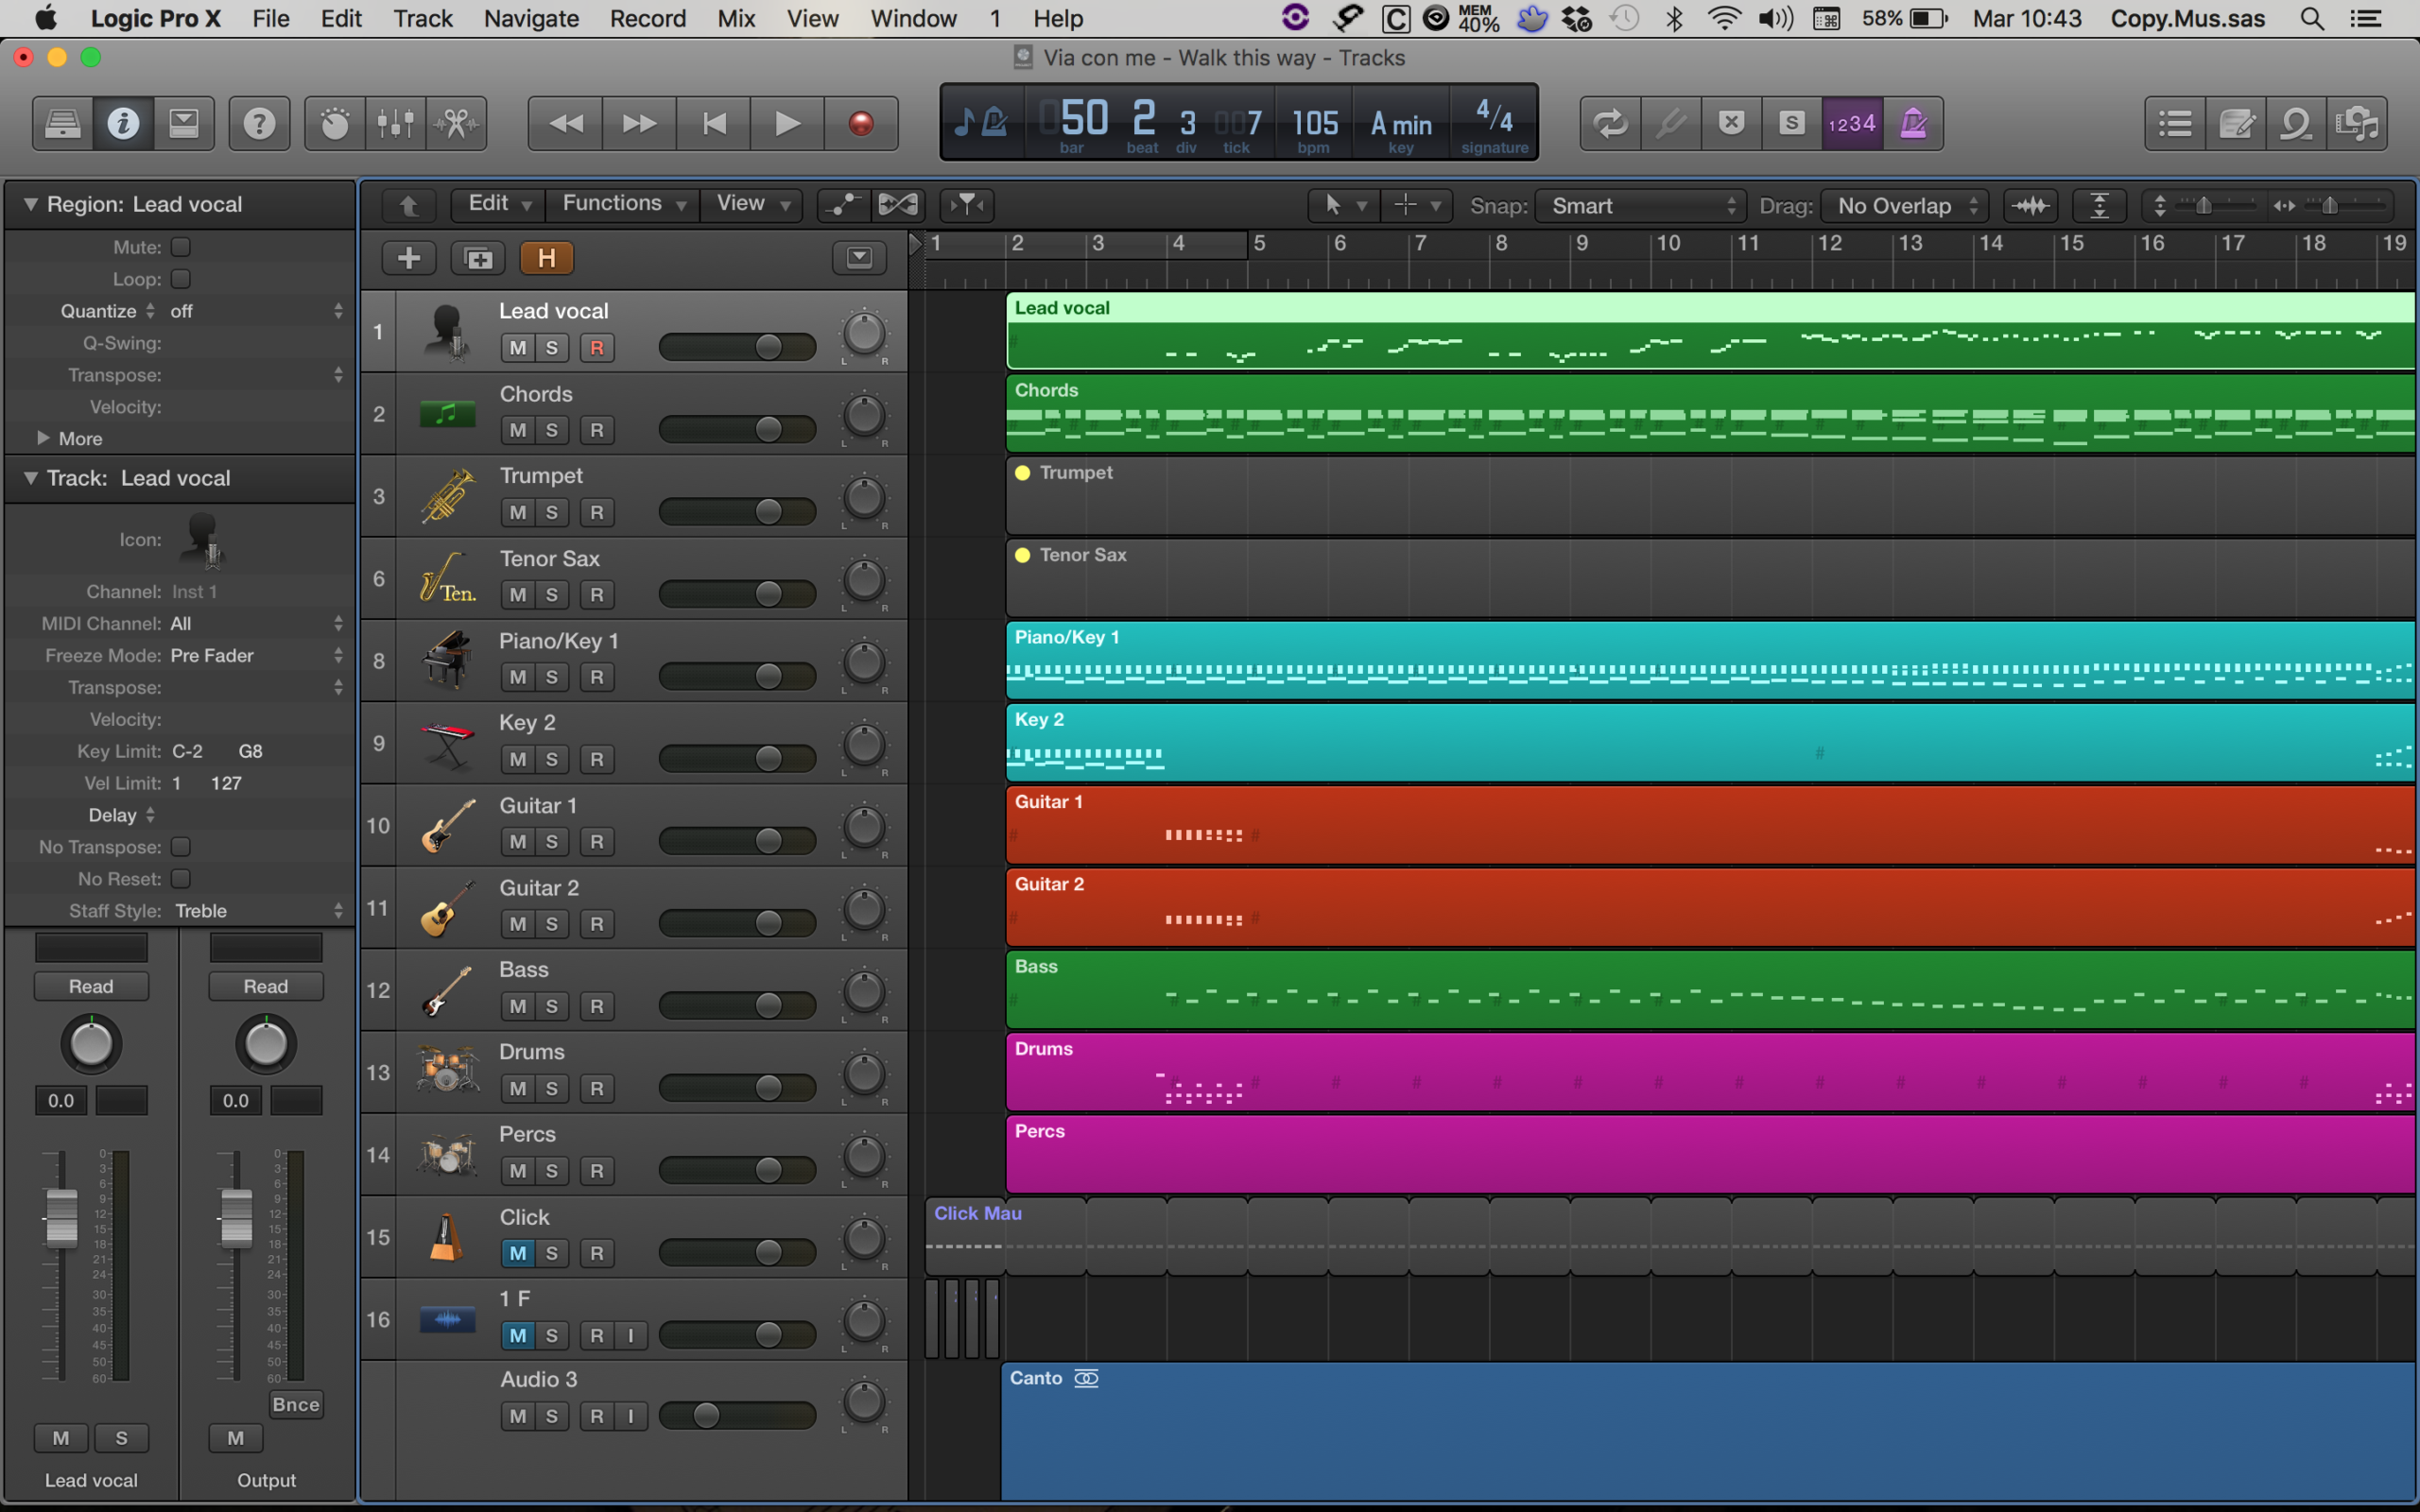Toggle Count-in 1234 button
This screenshot has height=1512, width=2420.
pos(1852,123)
